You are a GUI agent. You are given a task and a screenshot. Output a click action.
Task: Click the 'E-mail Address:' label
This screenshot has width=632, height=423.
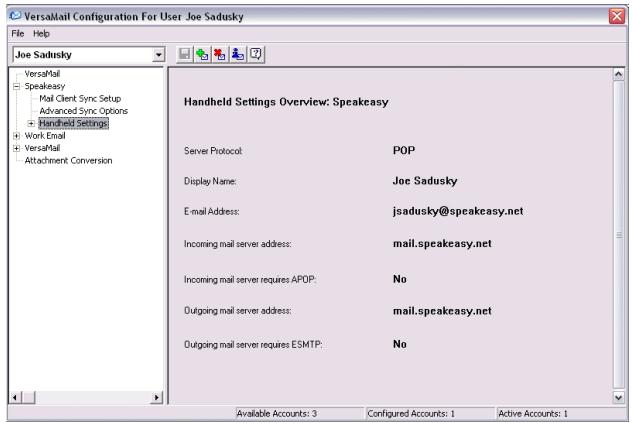coord(212,212)
